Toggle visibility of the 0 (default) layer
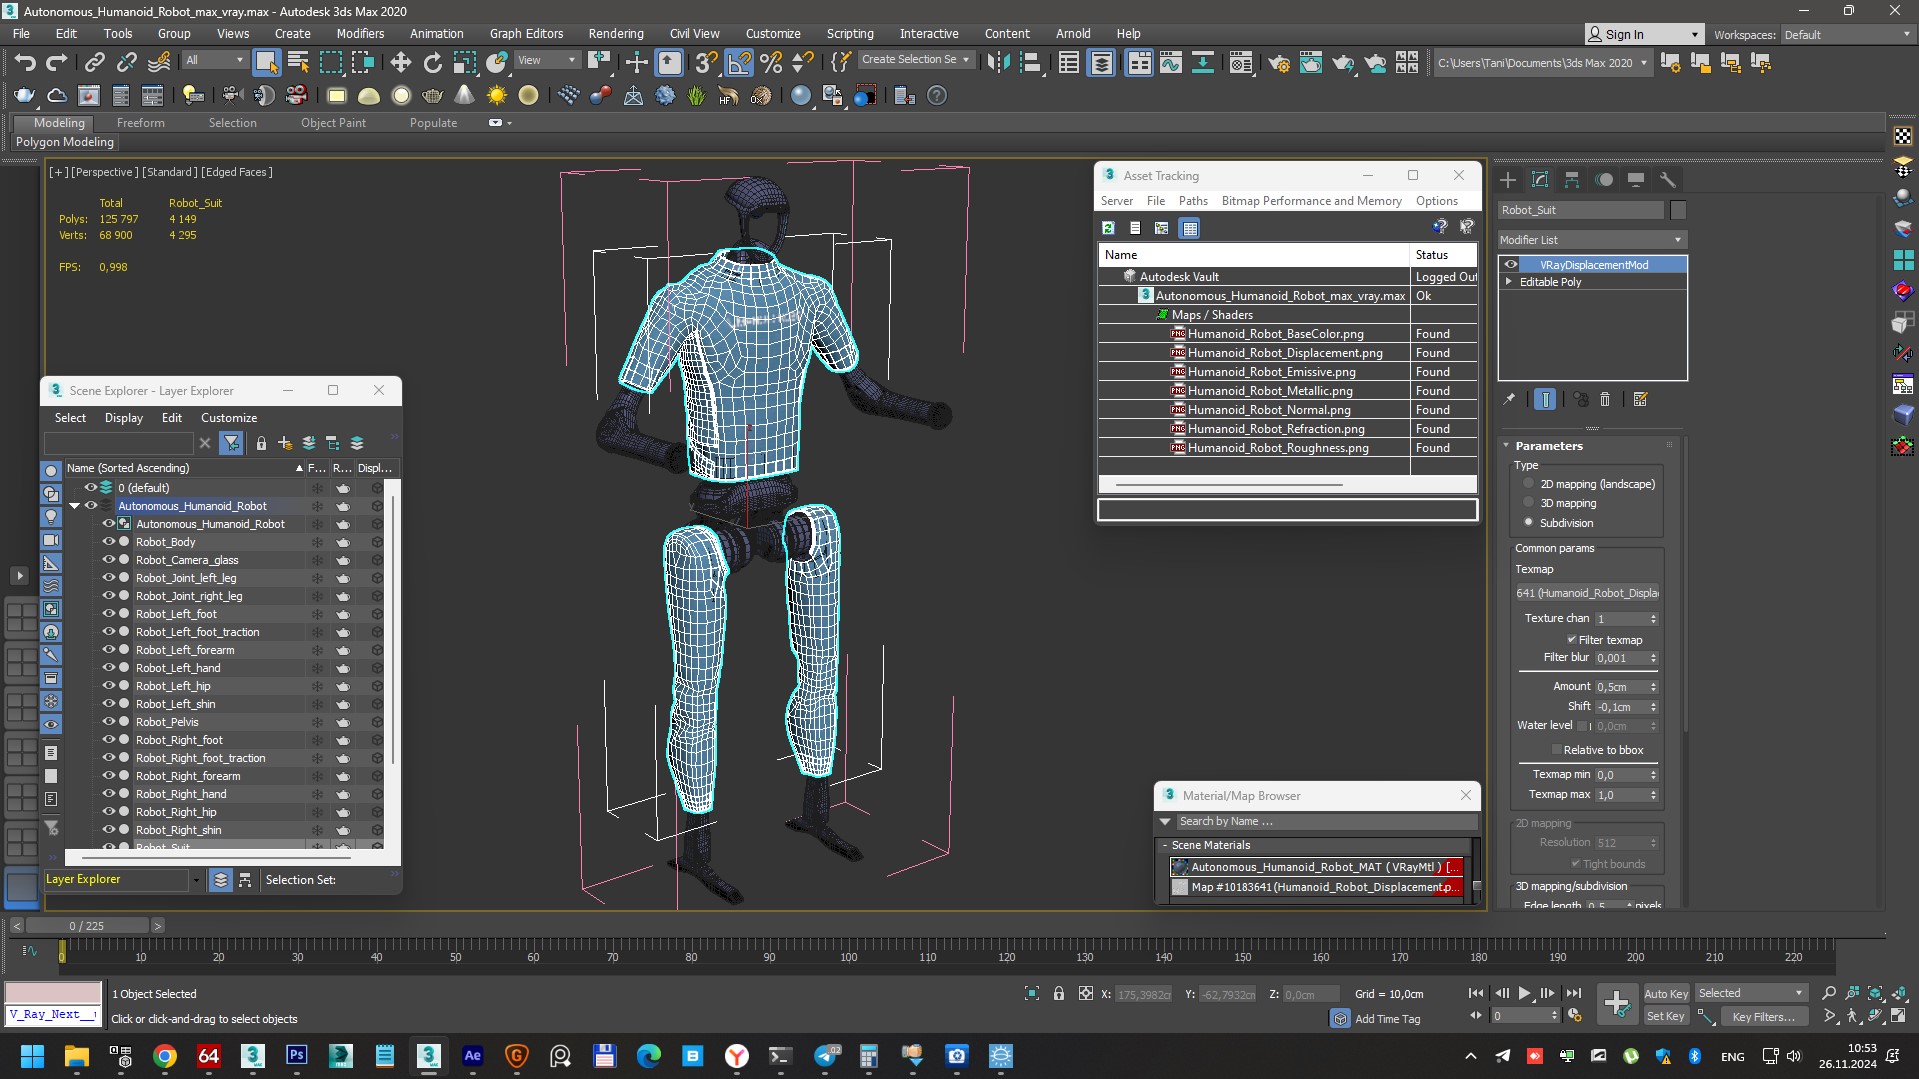Image resolution: width=1919 pixels, height=1079 pixels. coord(90,488)
